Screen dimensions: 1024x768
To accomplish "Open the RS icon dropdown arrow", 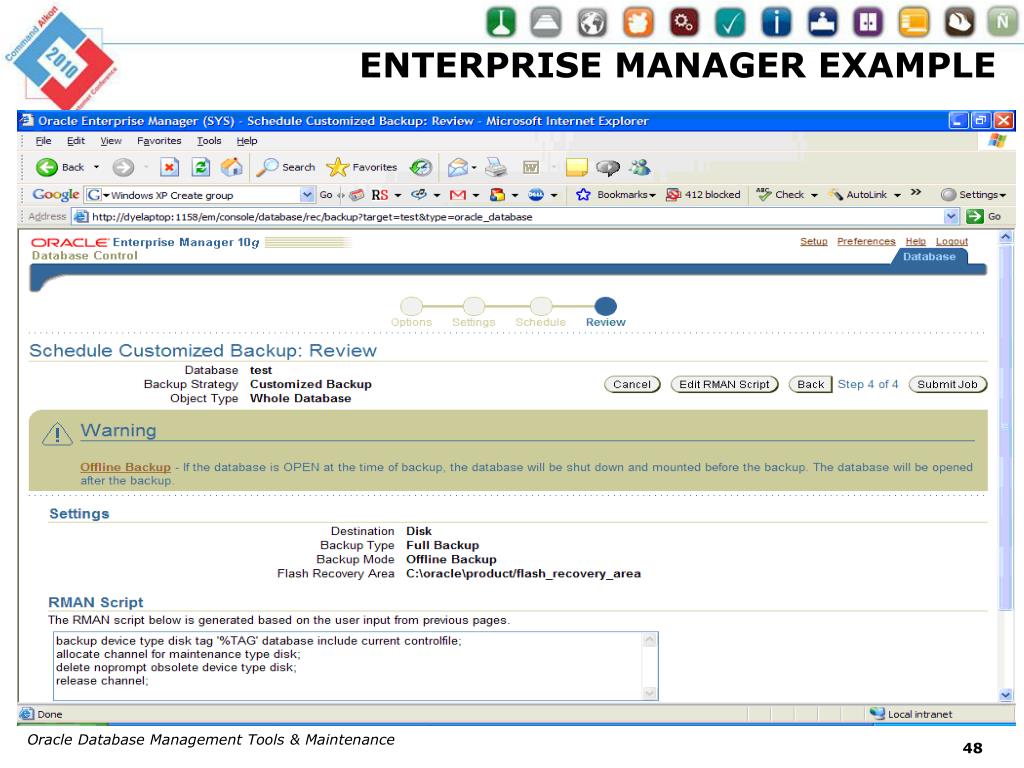I will [x=398, y=195].
